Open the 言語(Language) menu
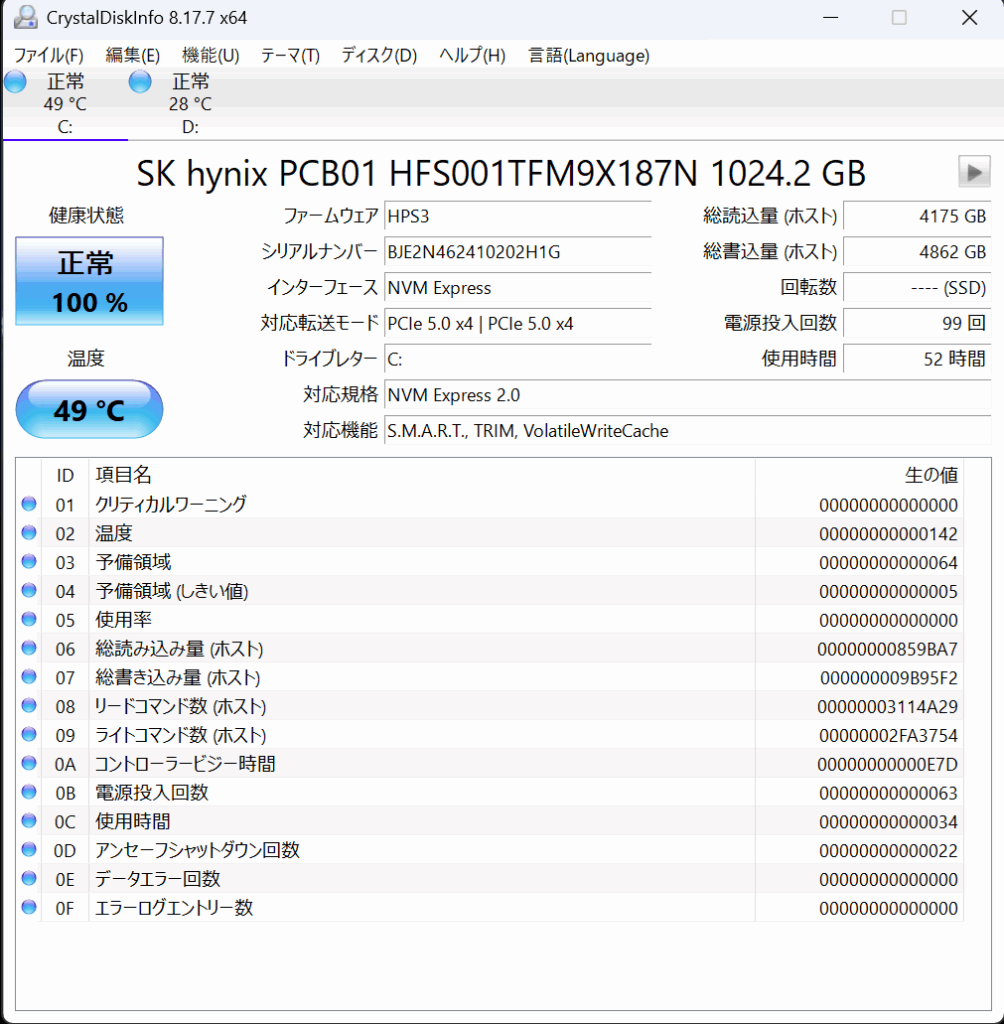Screen dimensions: 1004x1024 click(x=589, y=56)
